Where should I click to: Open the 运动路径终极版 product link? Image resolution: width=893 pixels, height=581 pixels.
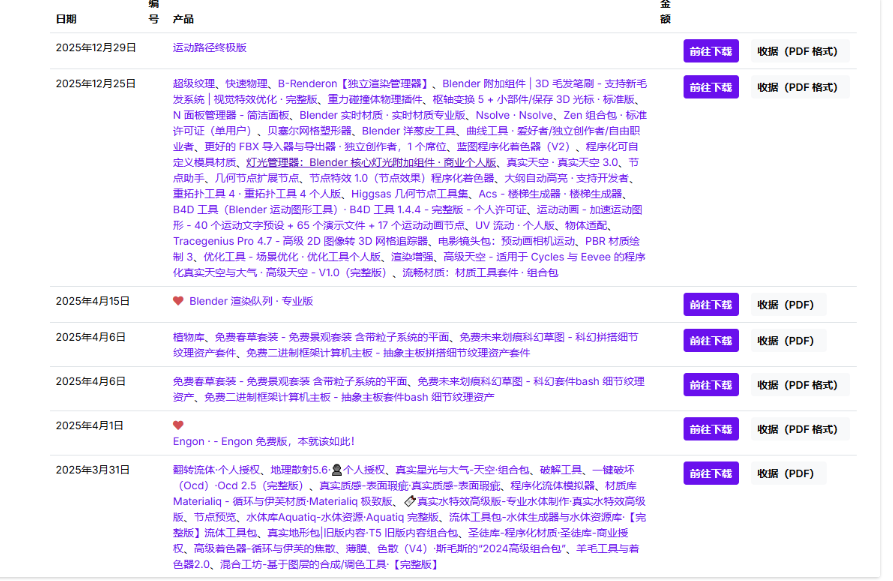210,48
